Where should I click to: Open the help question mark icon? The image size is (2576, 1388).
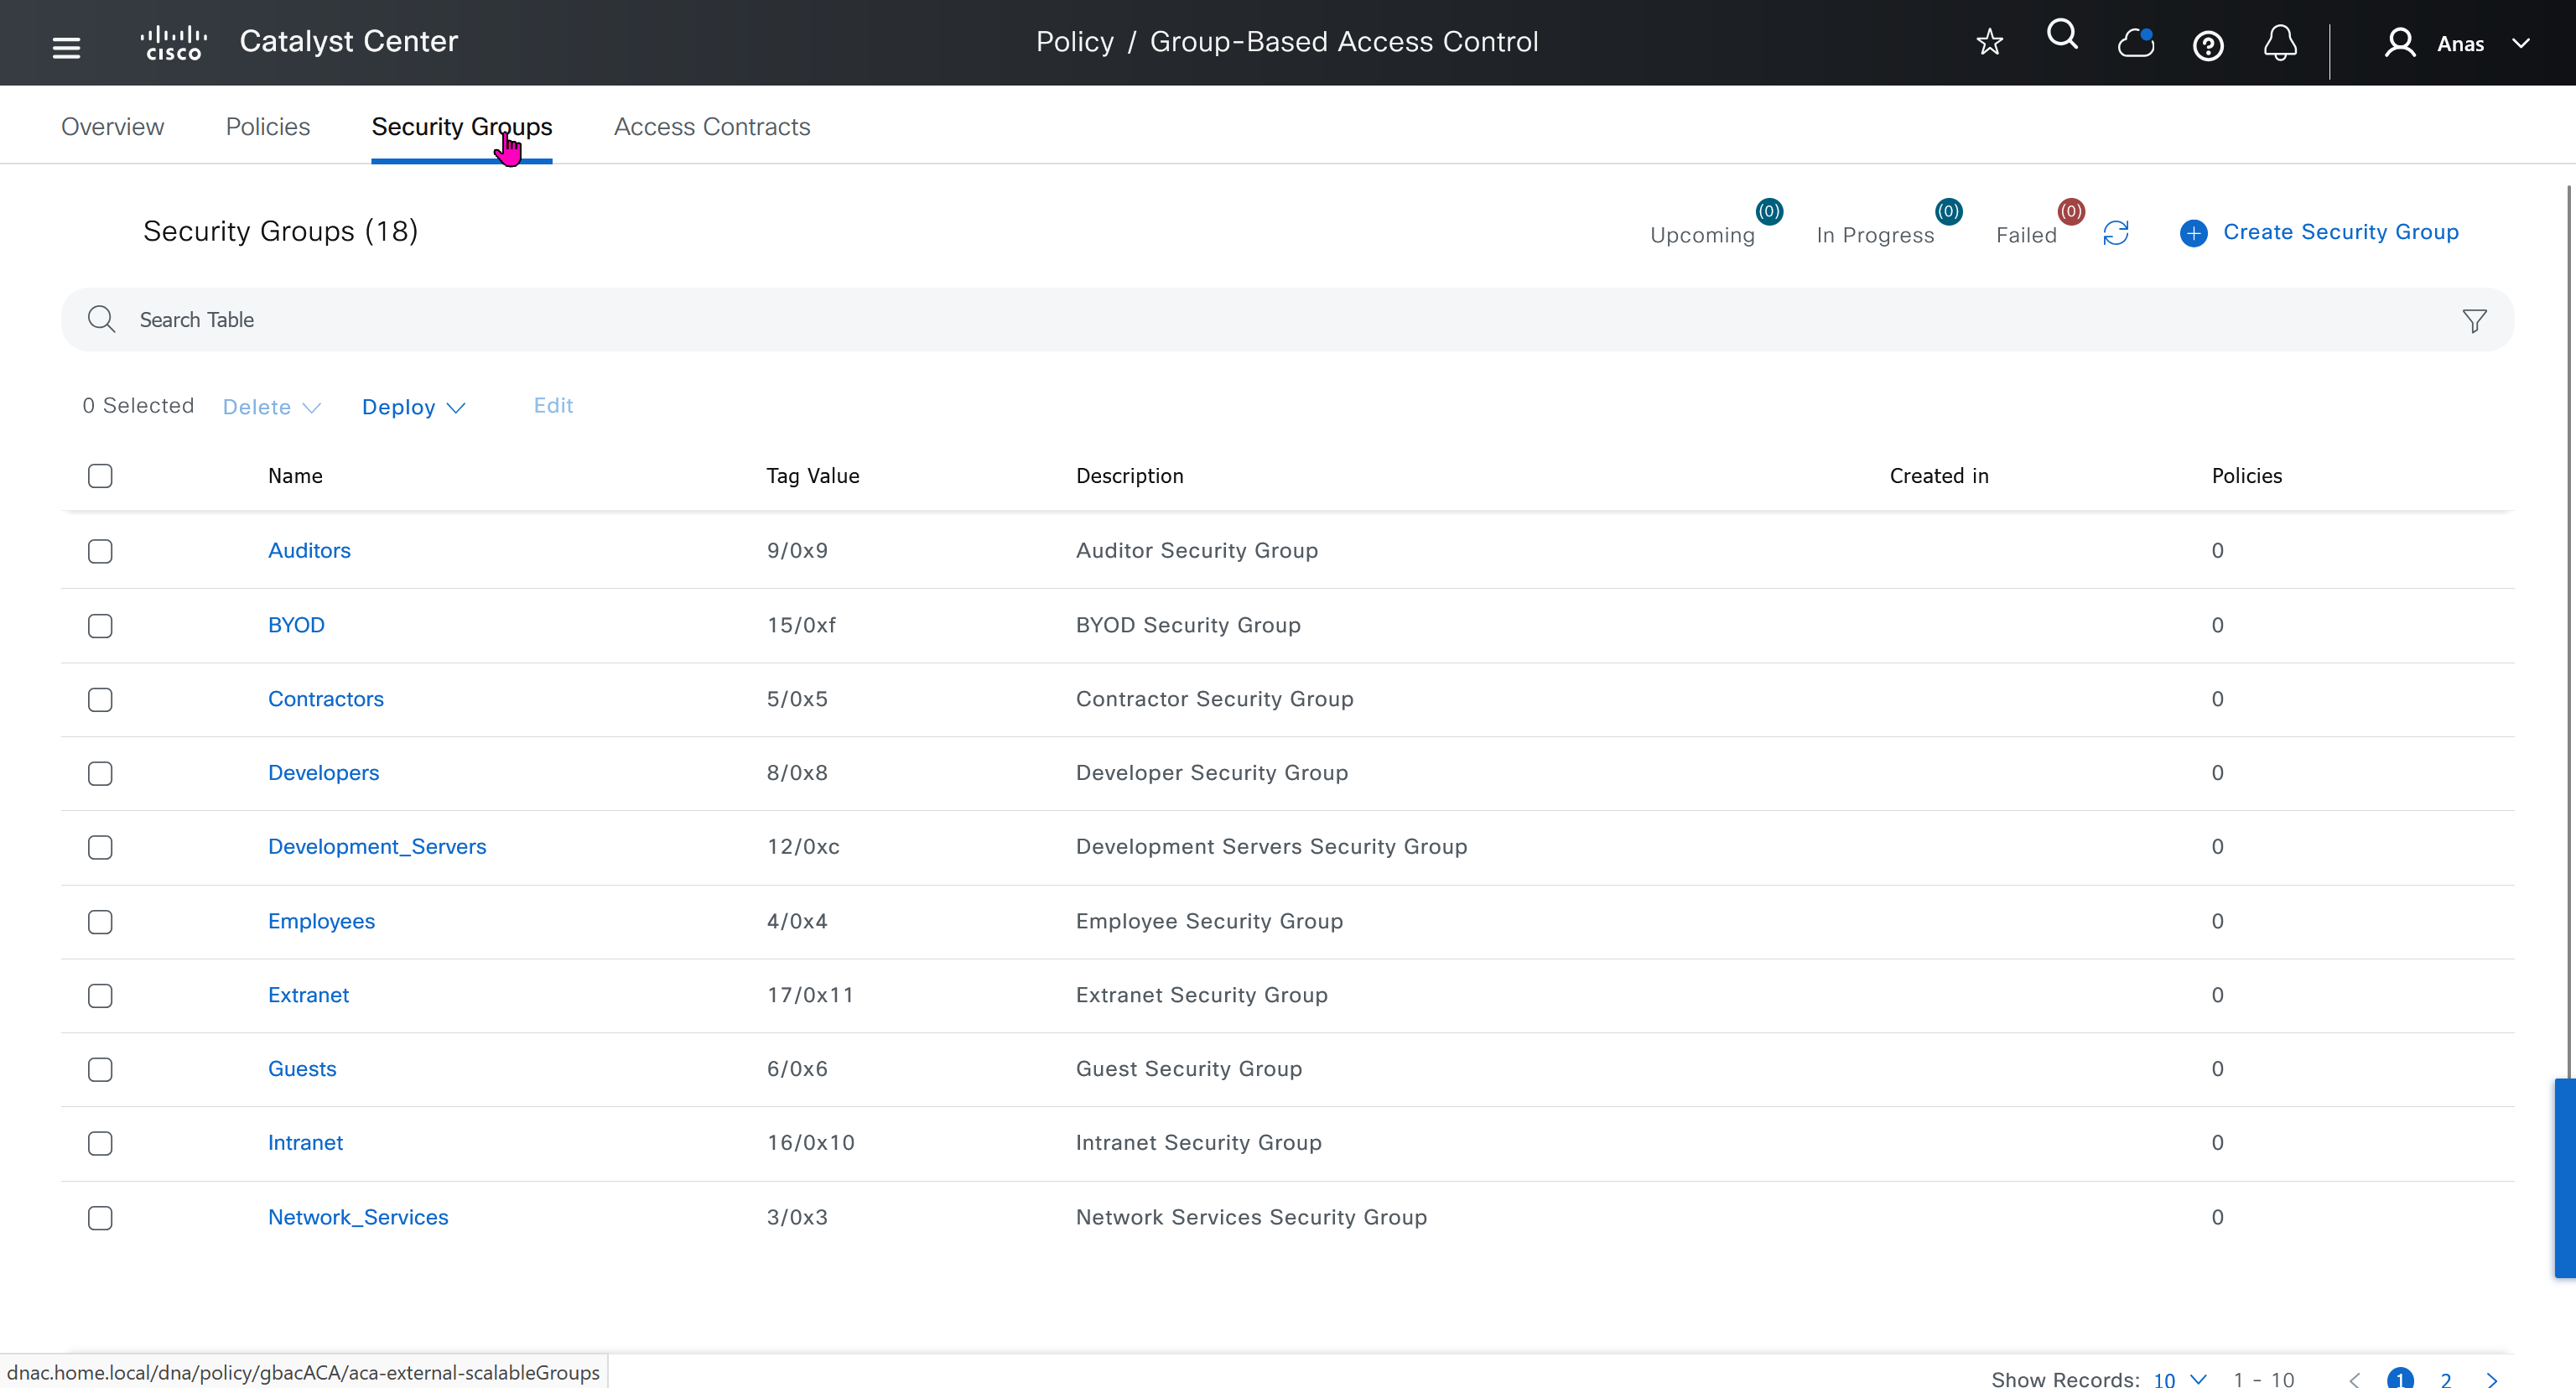click(2208, 45)
